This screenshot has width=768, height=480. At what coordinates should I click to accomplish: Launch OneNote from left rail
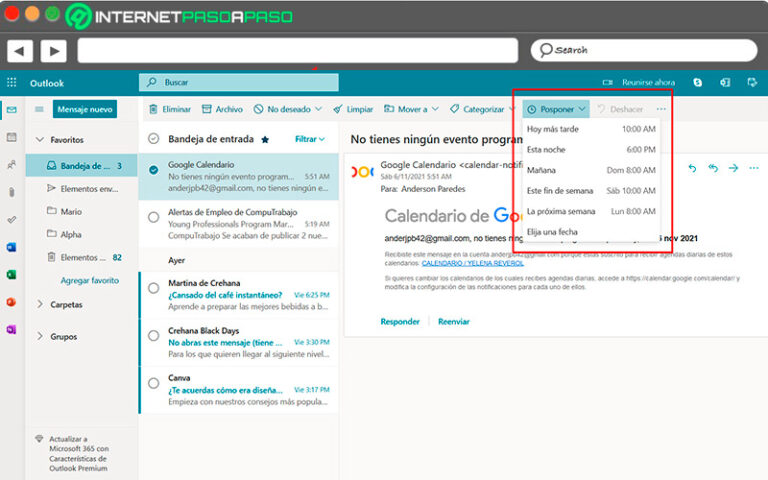[x=12, y=330]
